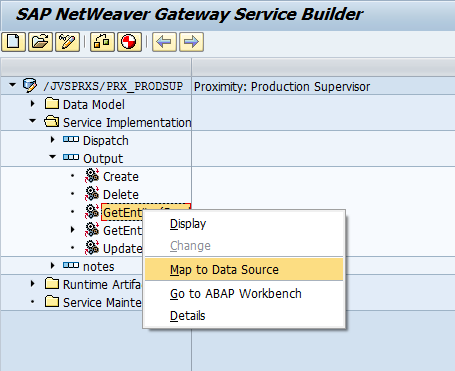The width and height of the screenshot is (455, 371).
Task: Click the right arrow navigation icon
Action: (x=191, y=42)
